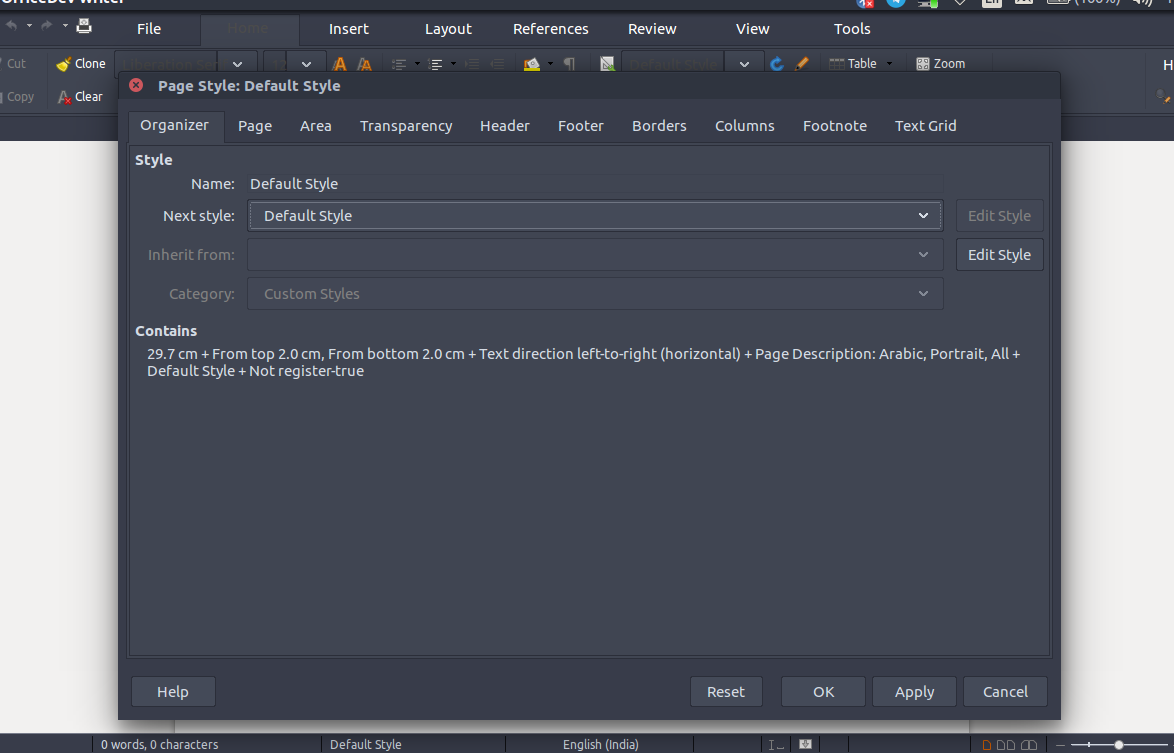Open the File menu tab
The height and width of the screenshot is (753, 1174).
tap(149, 28)
